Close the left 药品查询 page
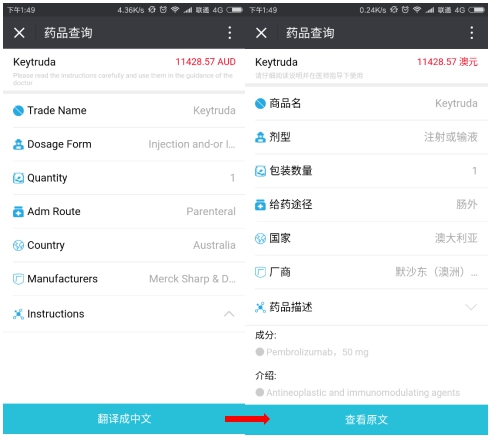495x442 pixels. pyautogui.click(x=19, y=33)
